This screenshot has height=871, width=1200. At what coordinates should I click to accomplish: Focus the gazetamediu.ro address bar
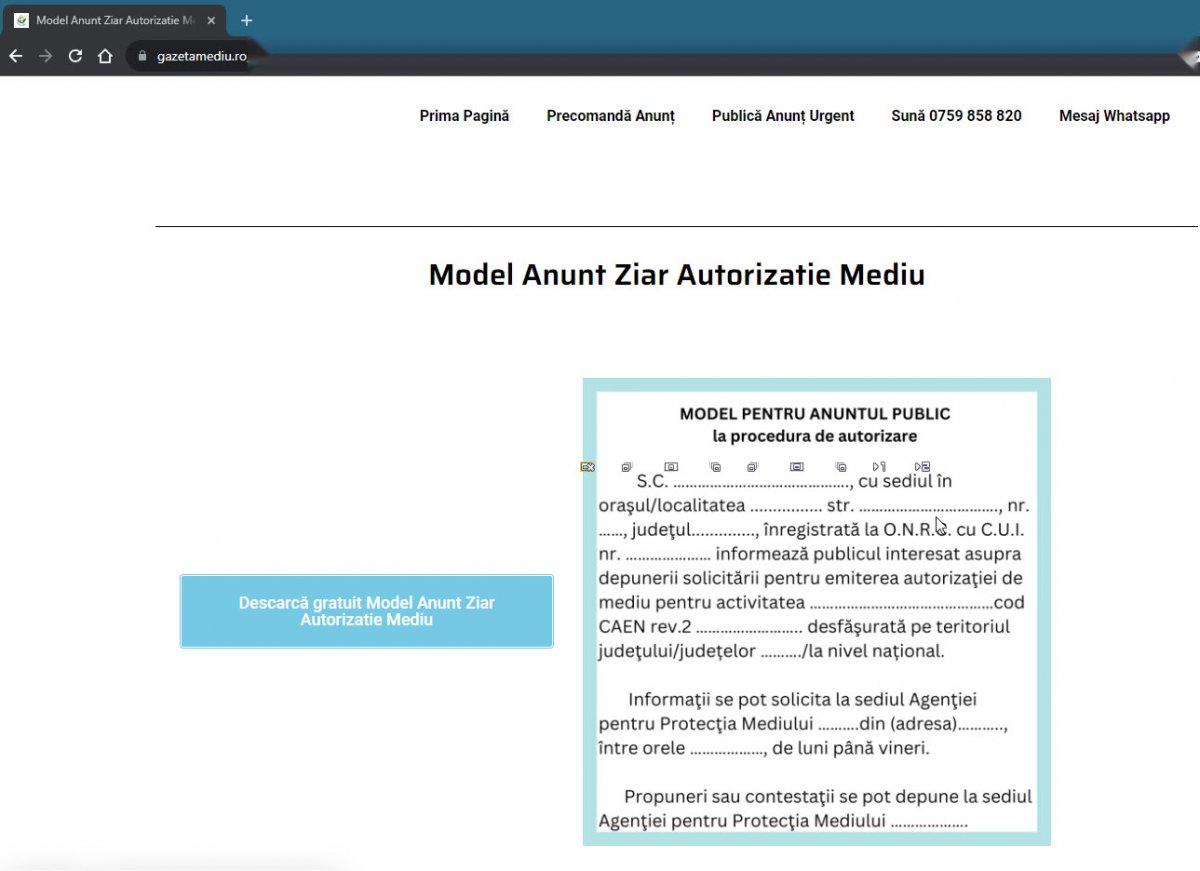[201, 56]
